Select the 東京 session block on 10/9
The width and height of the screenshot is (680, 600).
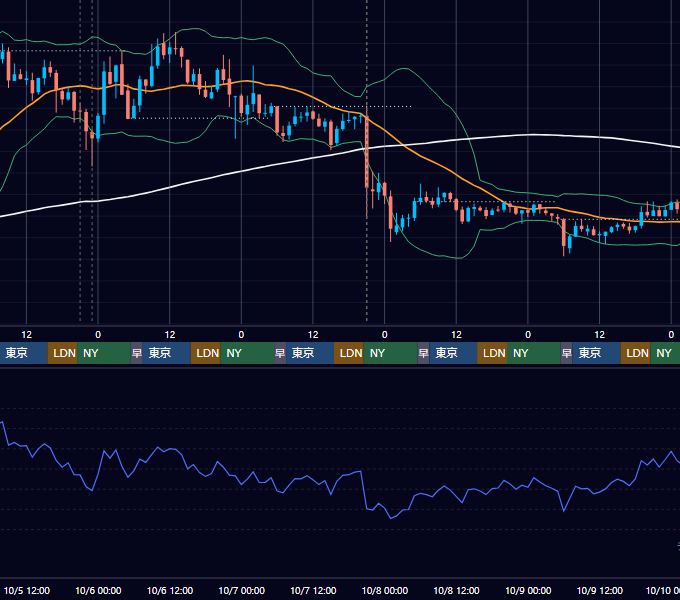point(596,353)
